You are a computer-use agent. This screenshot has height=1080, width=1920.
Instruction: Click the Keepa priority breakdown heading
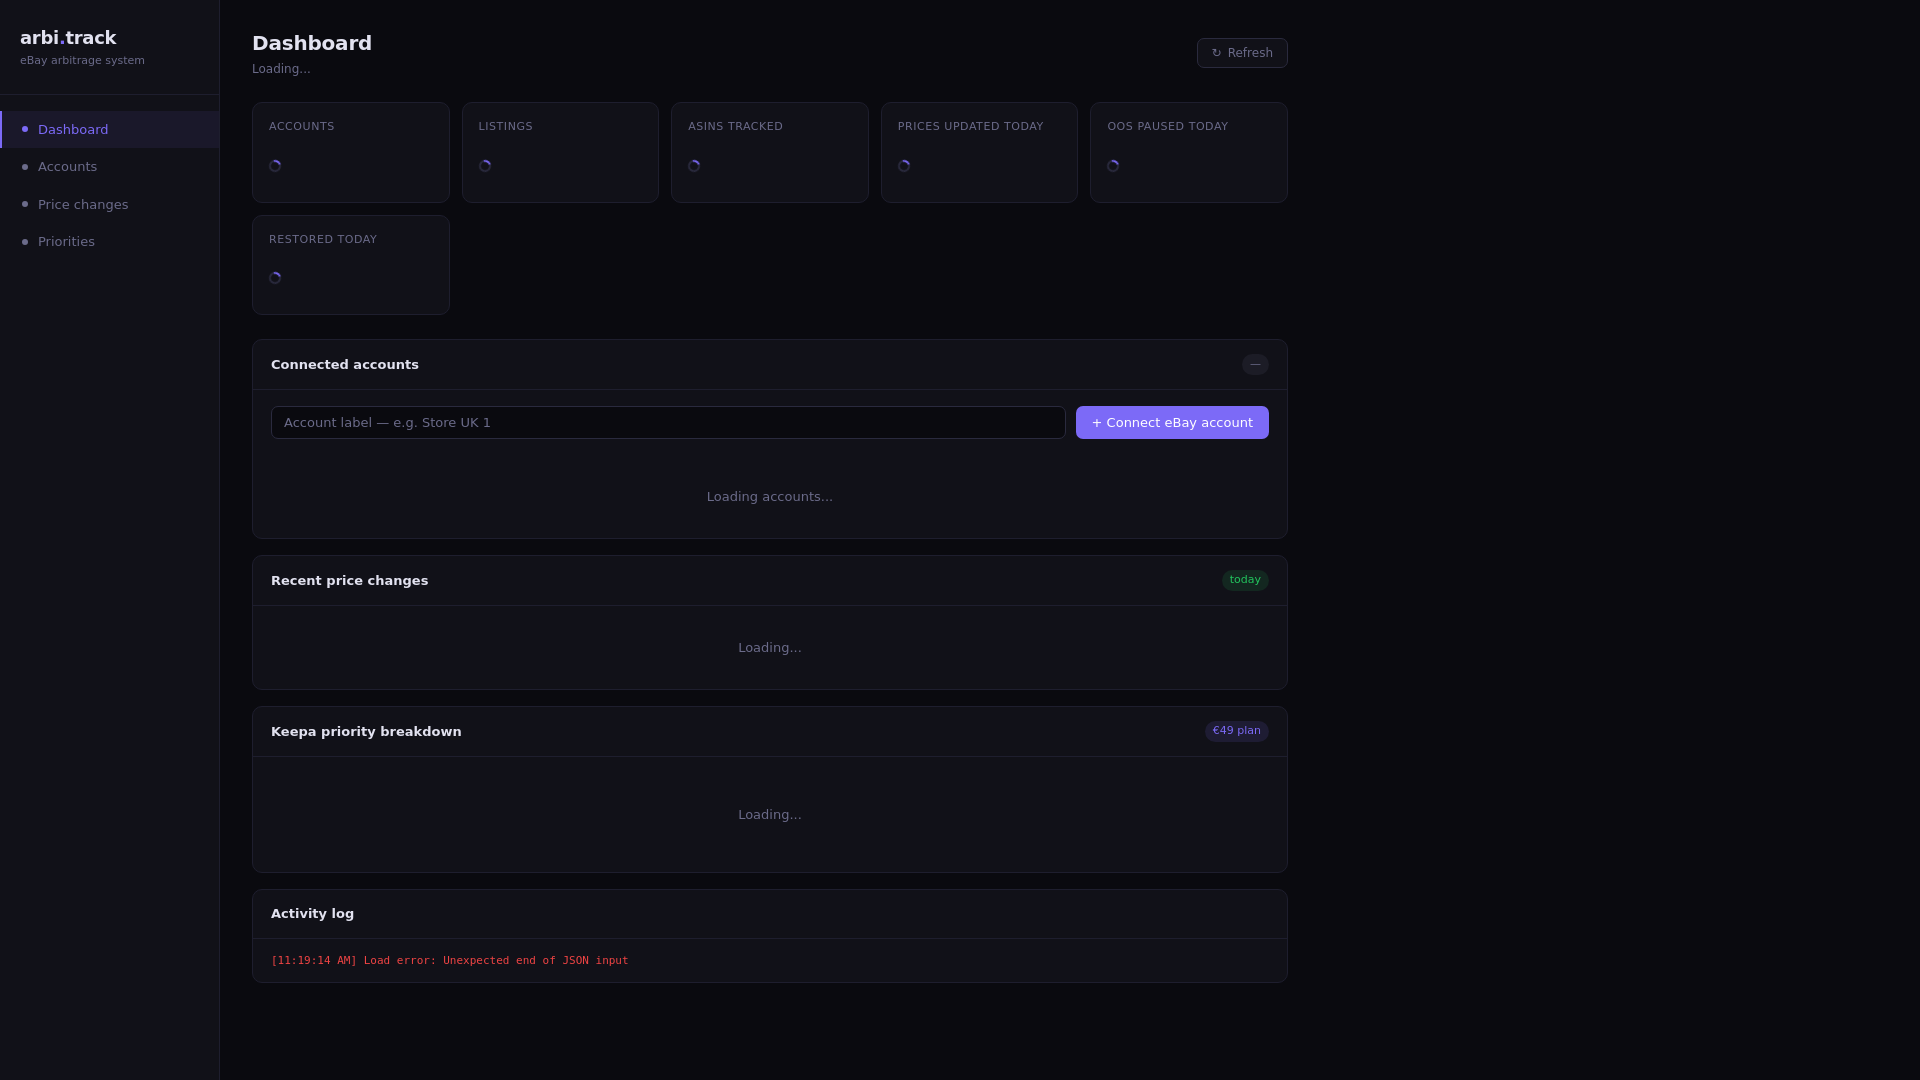[366, 732]
